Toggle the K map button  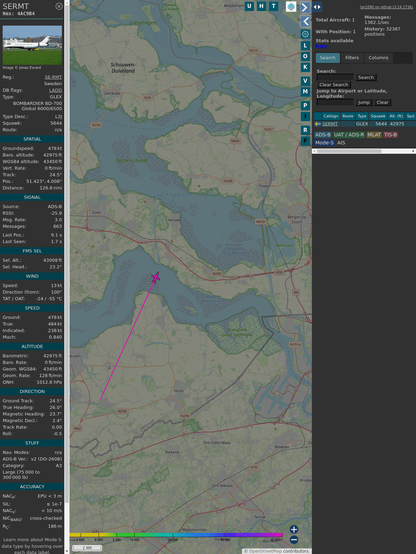[x=305, y=67]
